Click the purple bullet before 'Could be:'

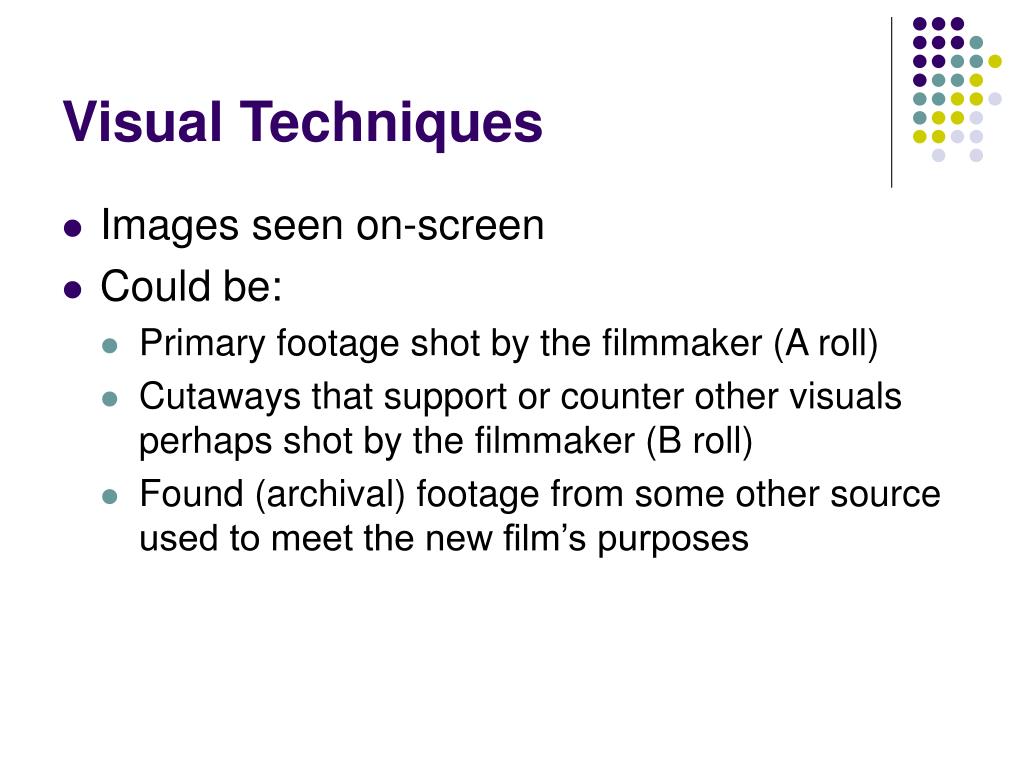pos(73,289)
